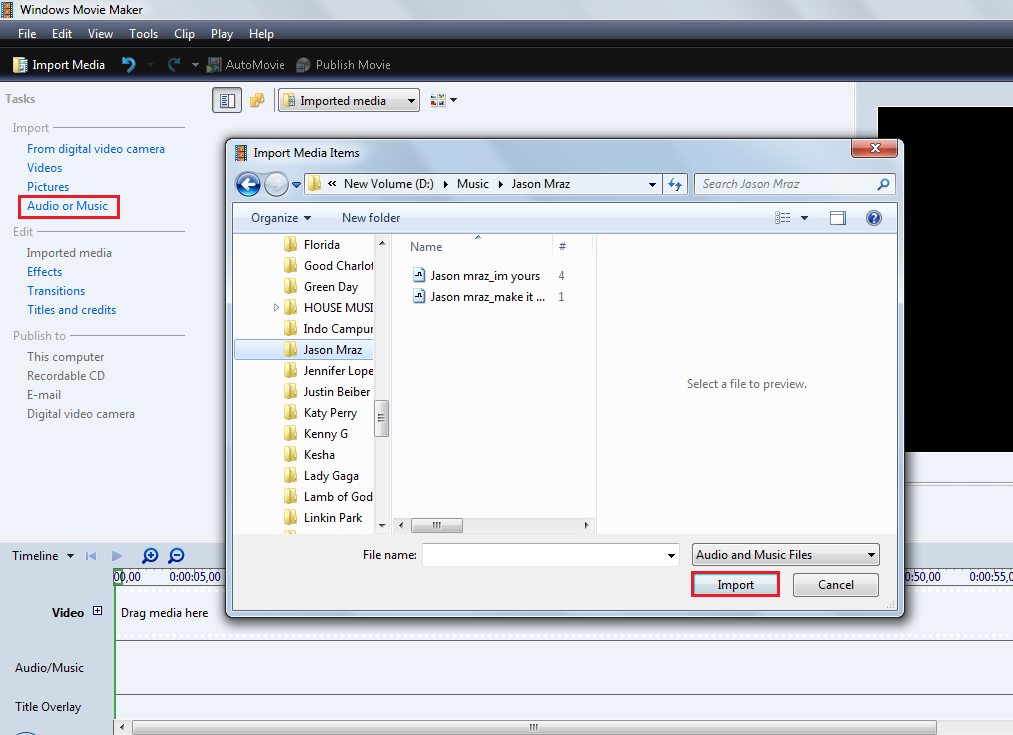Click the Import button
The height and width of the screenshot is (735, 1013).
[x=735, y=585]
